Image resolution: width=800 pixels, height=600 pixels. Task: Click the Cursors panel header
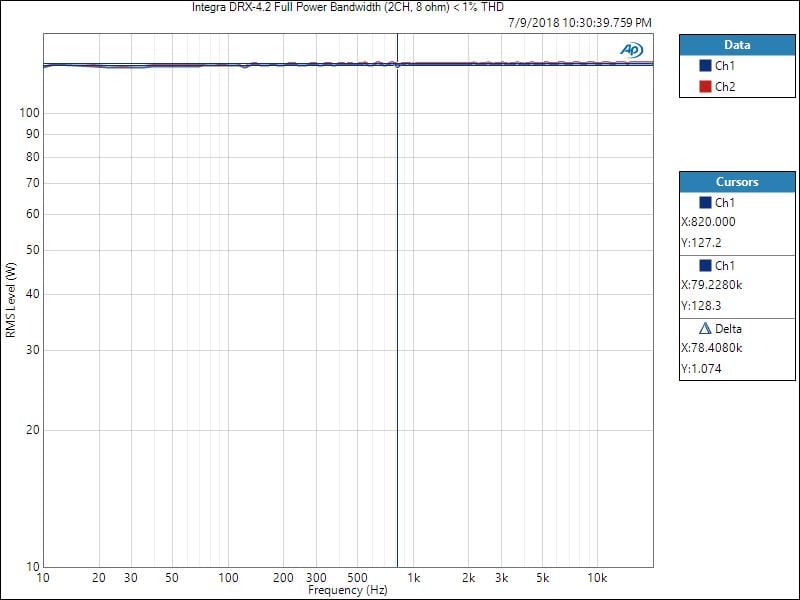[x=737, y=182]
